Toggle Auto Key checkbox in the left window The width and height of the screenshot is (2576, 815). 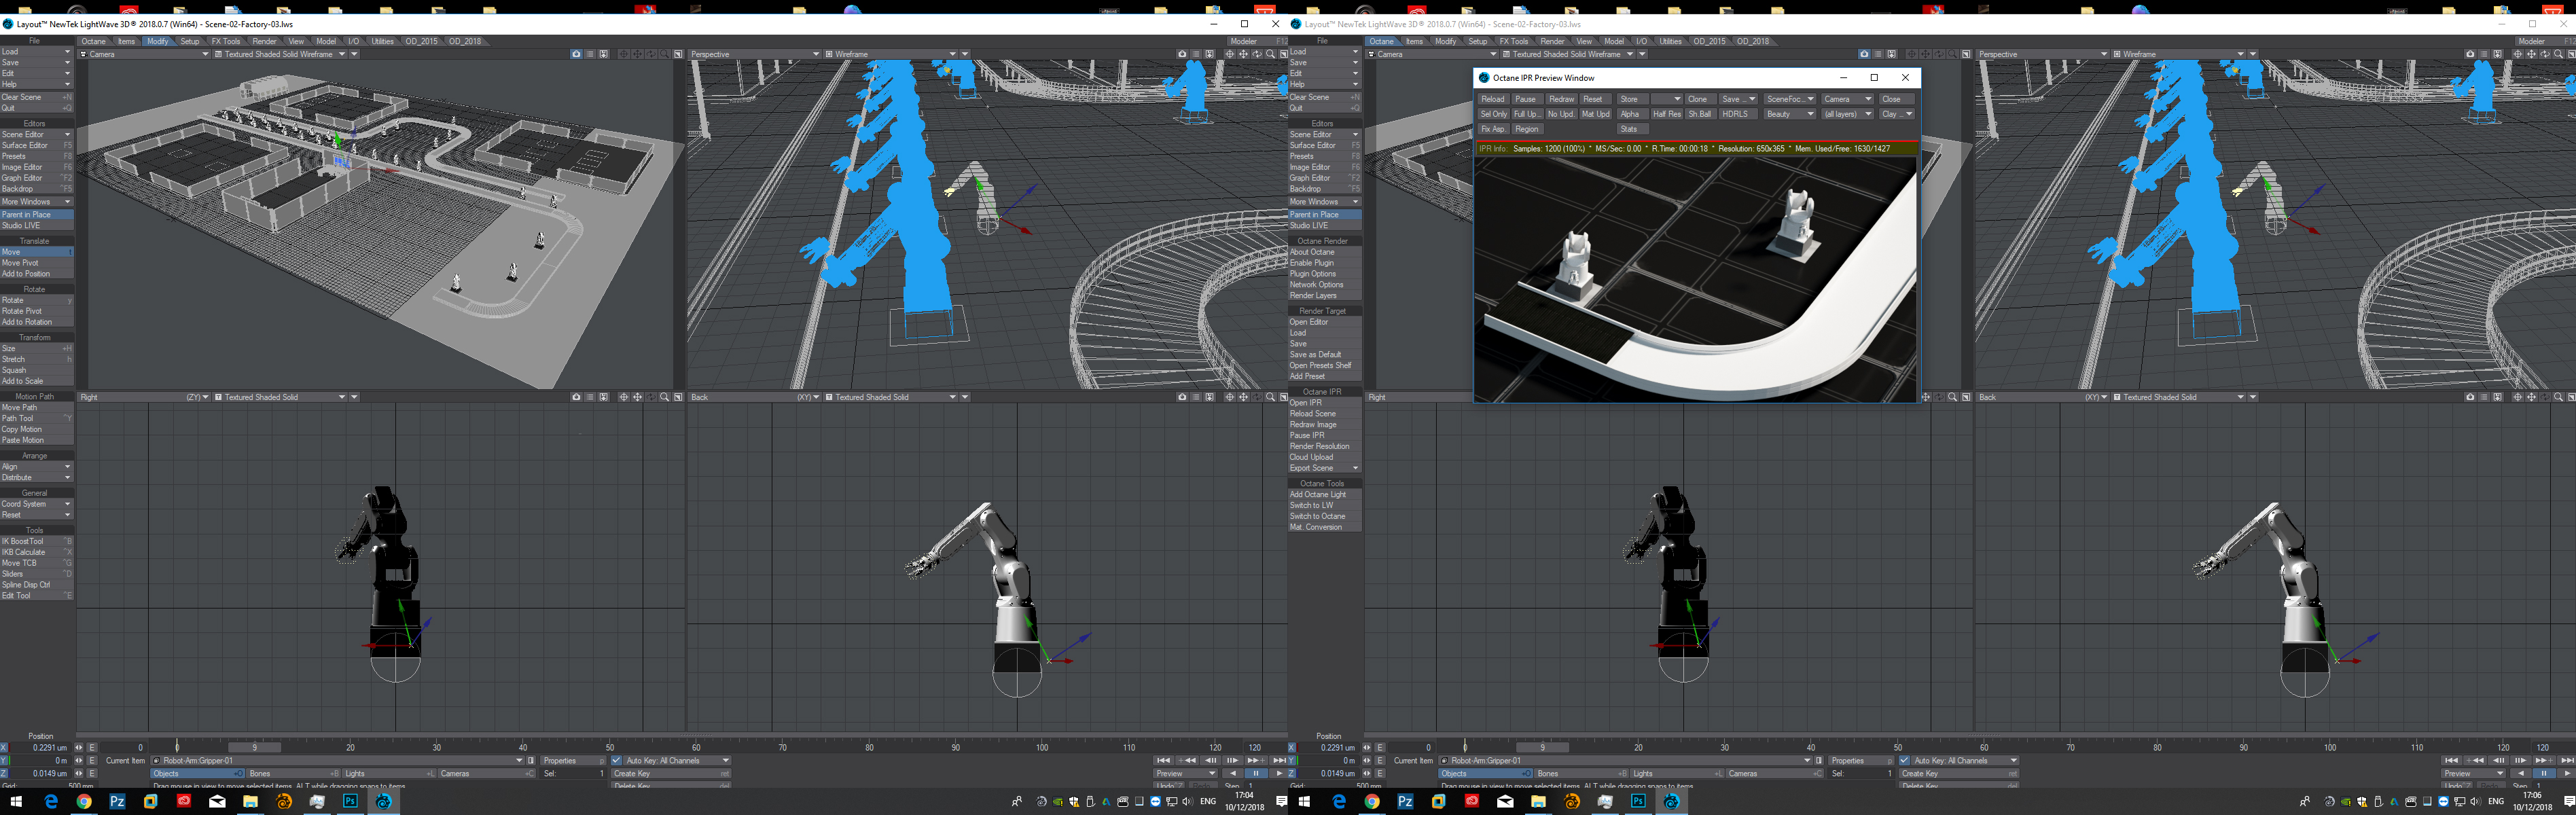tap(617, 760)
